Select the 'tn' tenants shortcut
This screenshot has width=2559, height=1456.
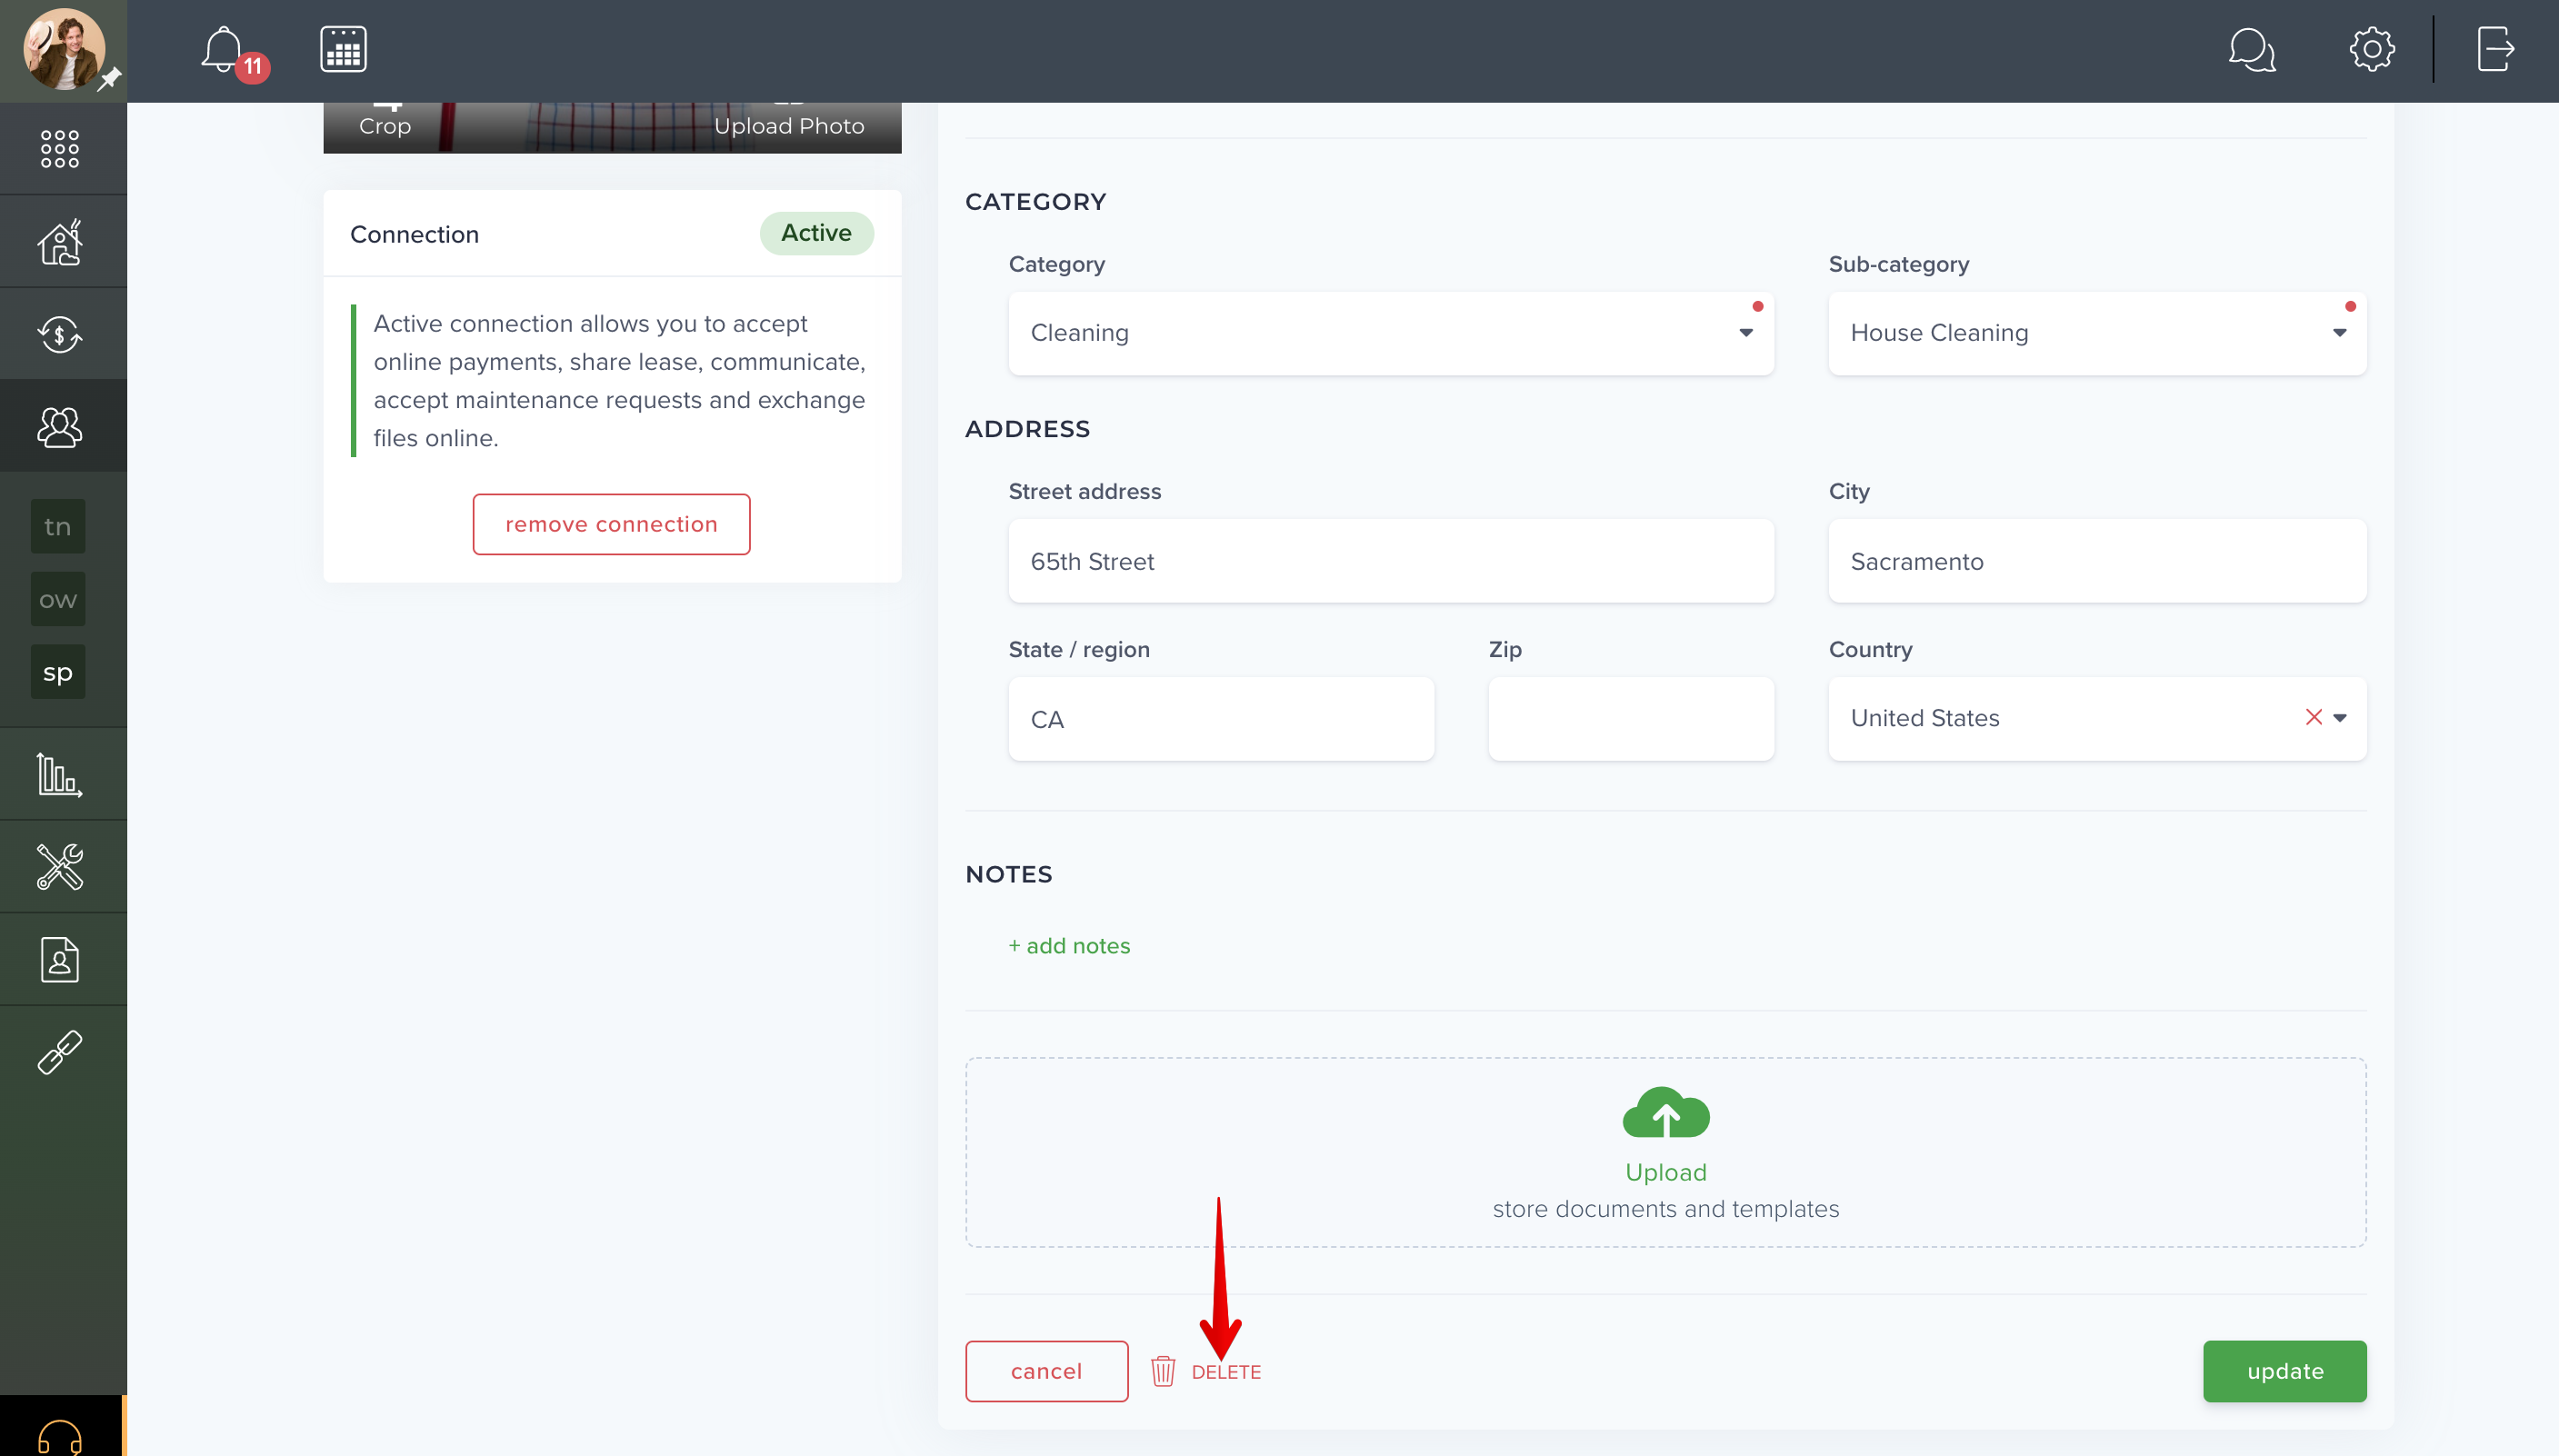tap(58, 527)
